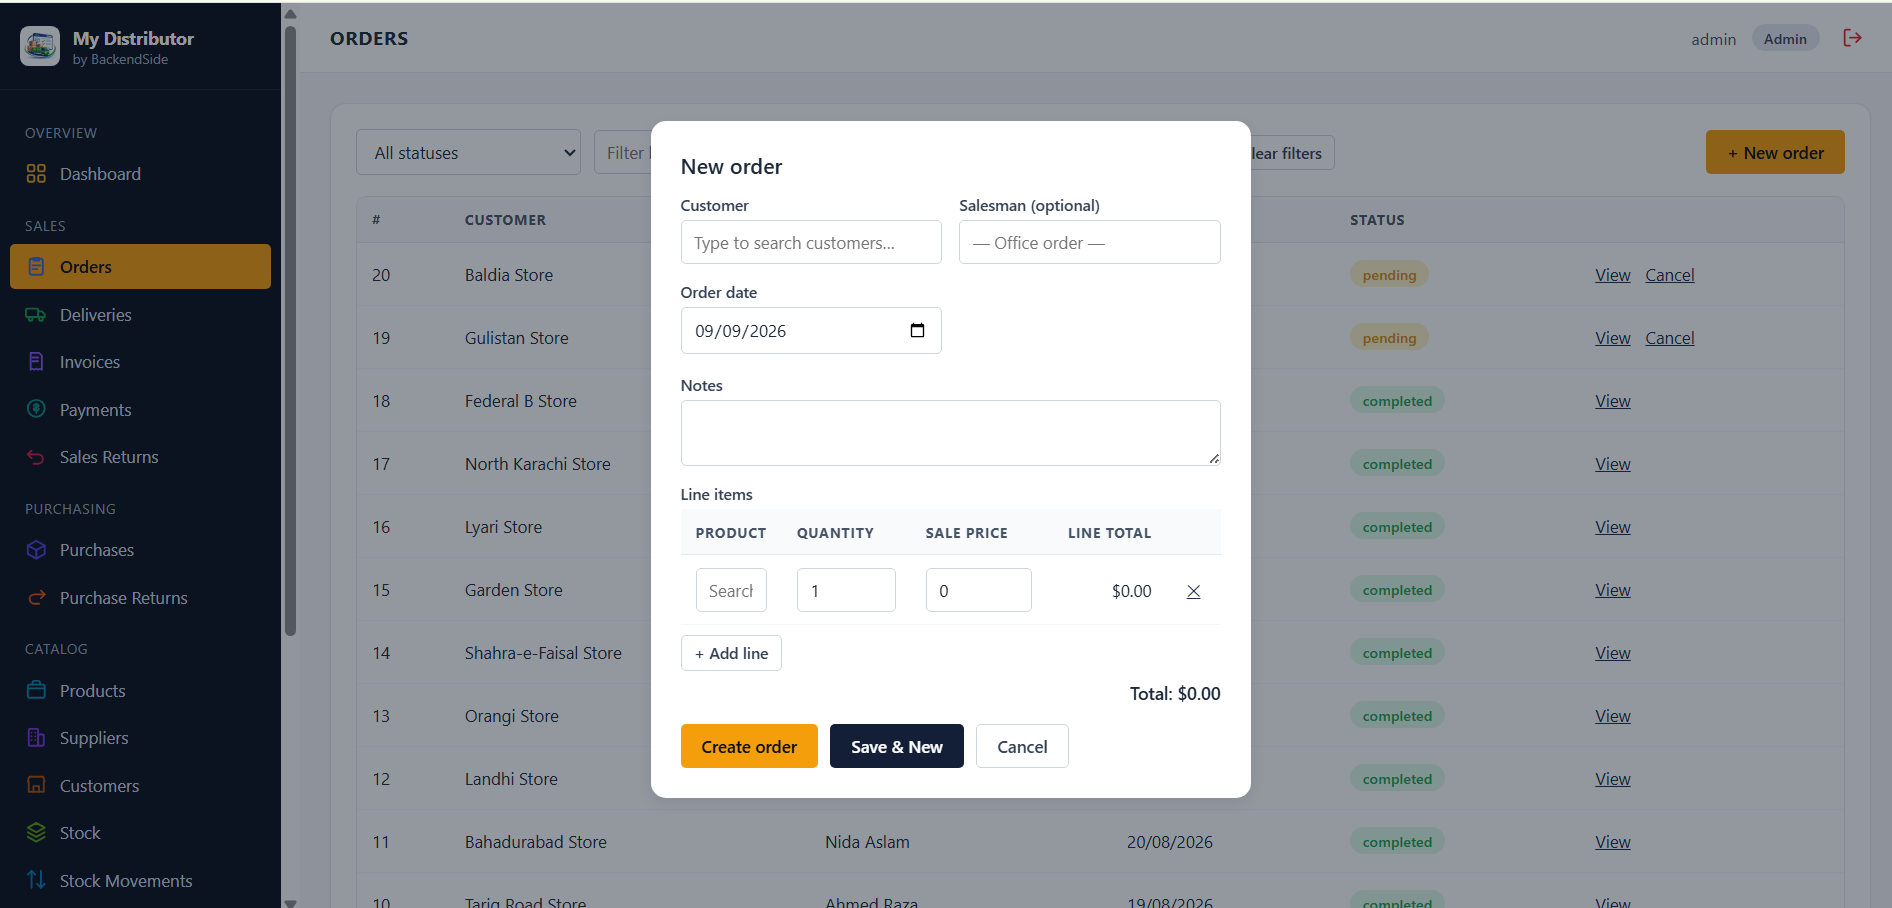This screenshot has height=908, width=1892.
Task: Click the Invoices document icon
Action: tap(36, 362)
